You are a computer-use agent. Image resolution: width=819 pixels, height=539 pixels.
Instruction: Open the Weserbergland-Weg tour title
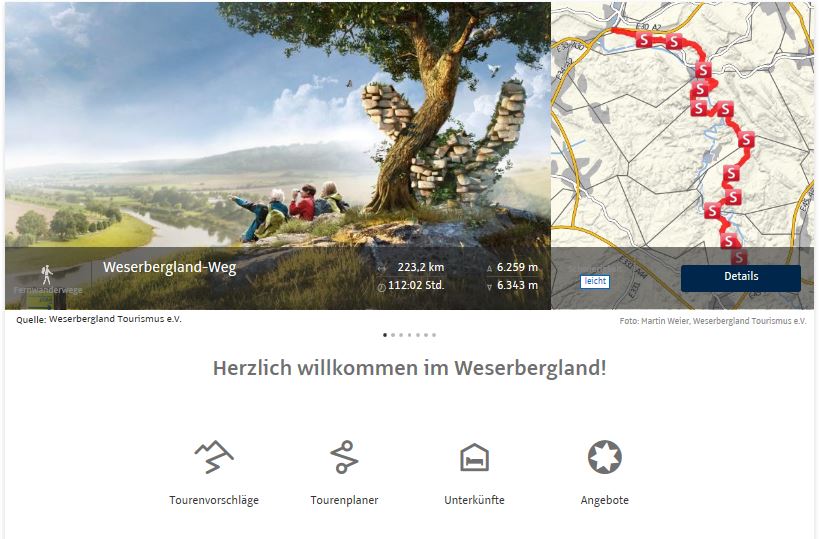170,267
